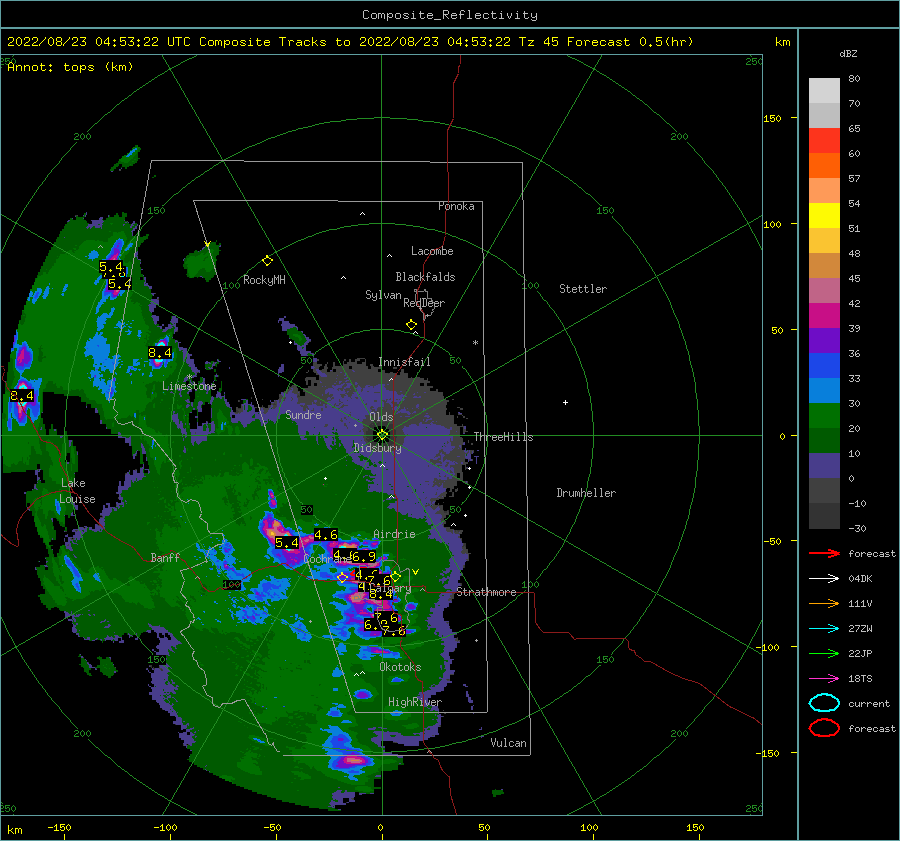Screen dimensions: 900x841
Task: Click the cyan 27ZW arrow in legend
Action: tap(824, 629)
